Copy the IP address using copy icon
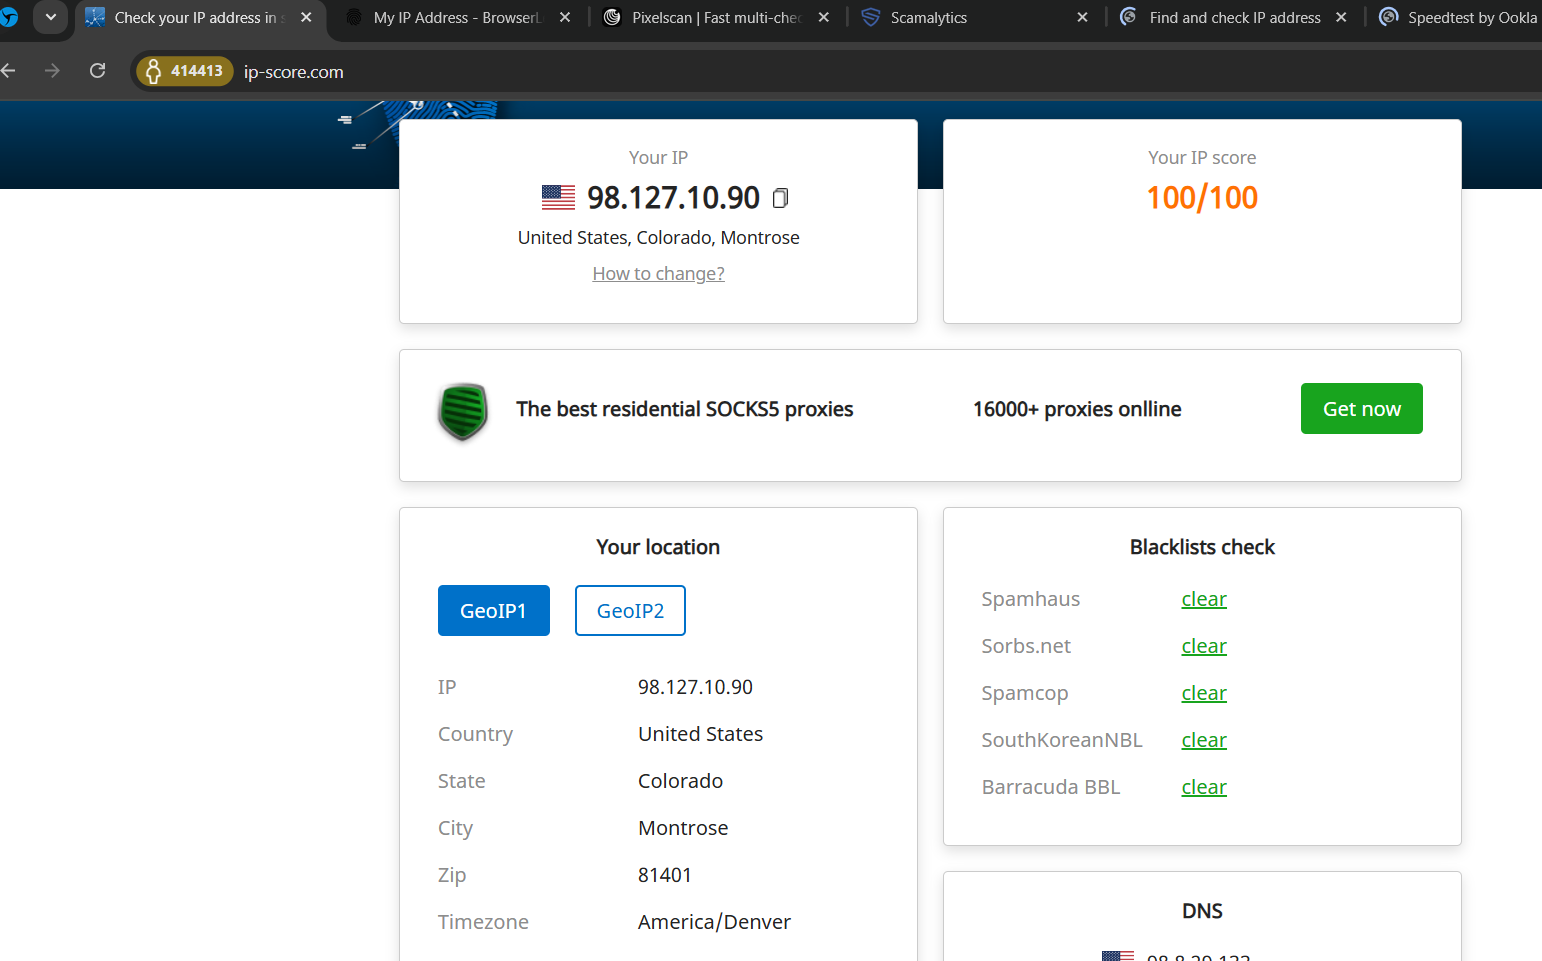Image resolution: width=1542 pixels, height=961 pixels. 781,198
